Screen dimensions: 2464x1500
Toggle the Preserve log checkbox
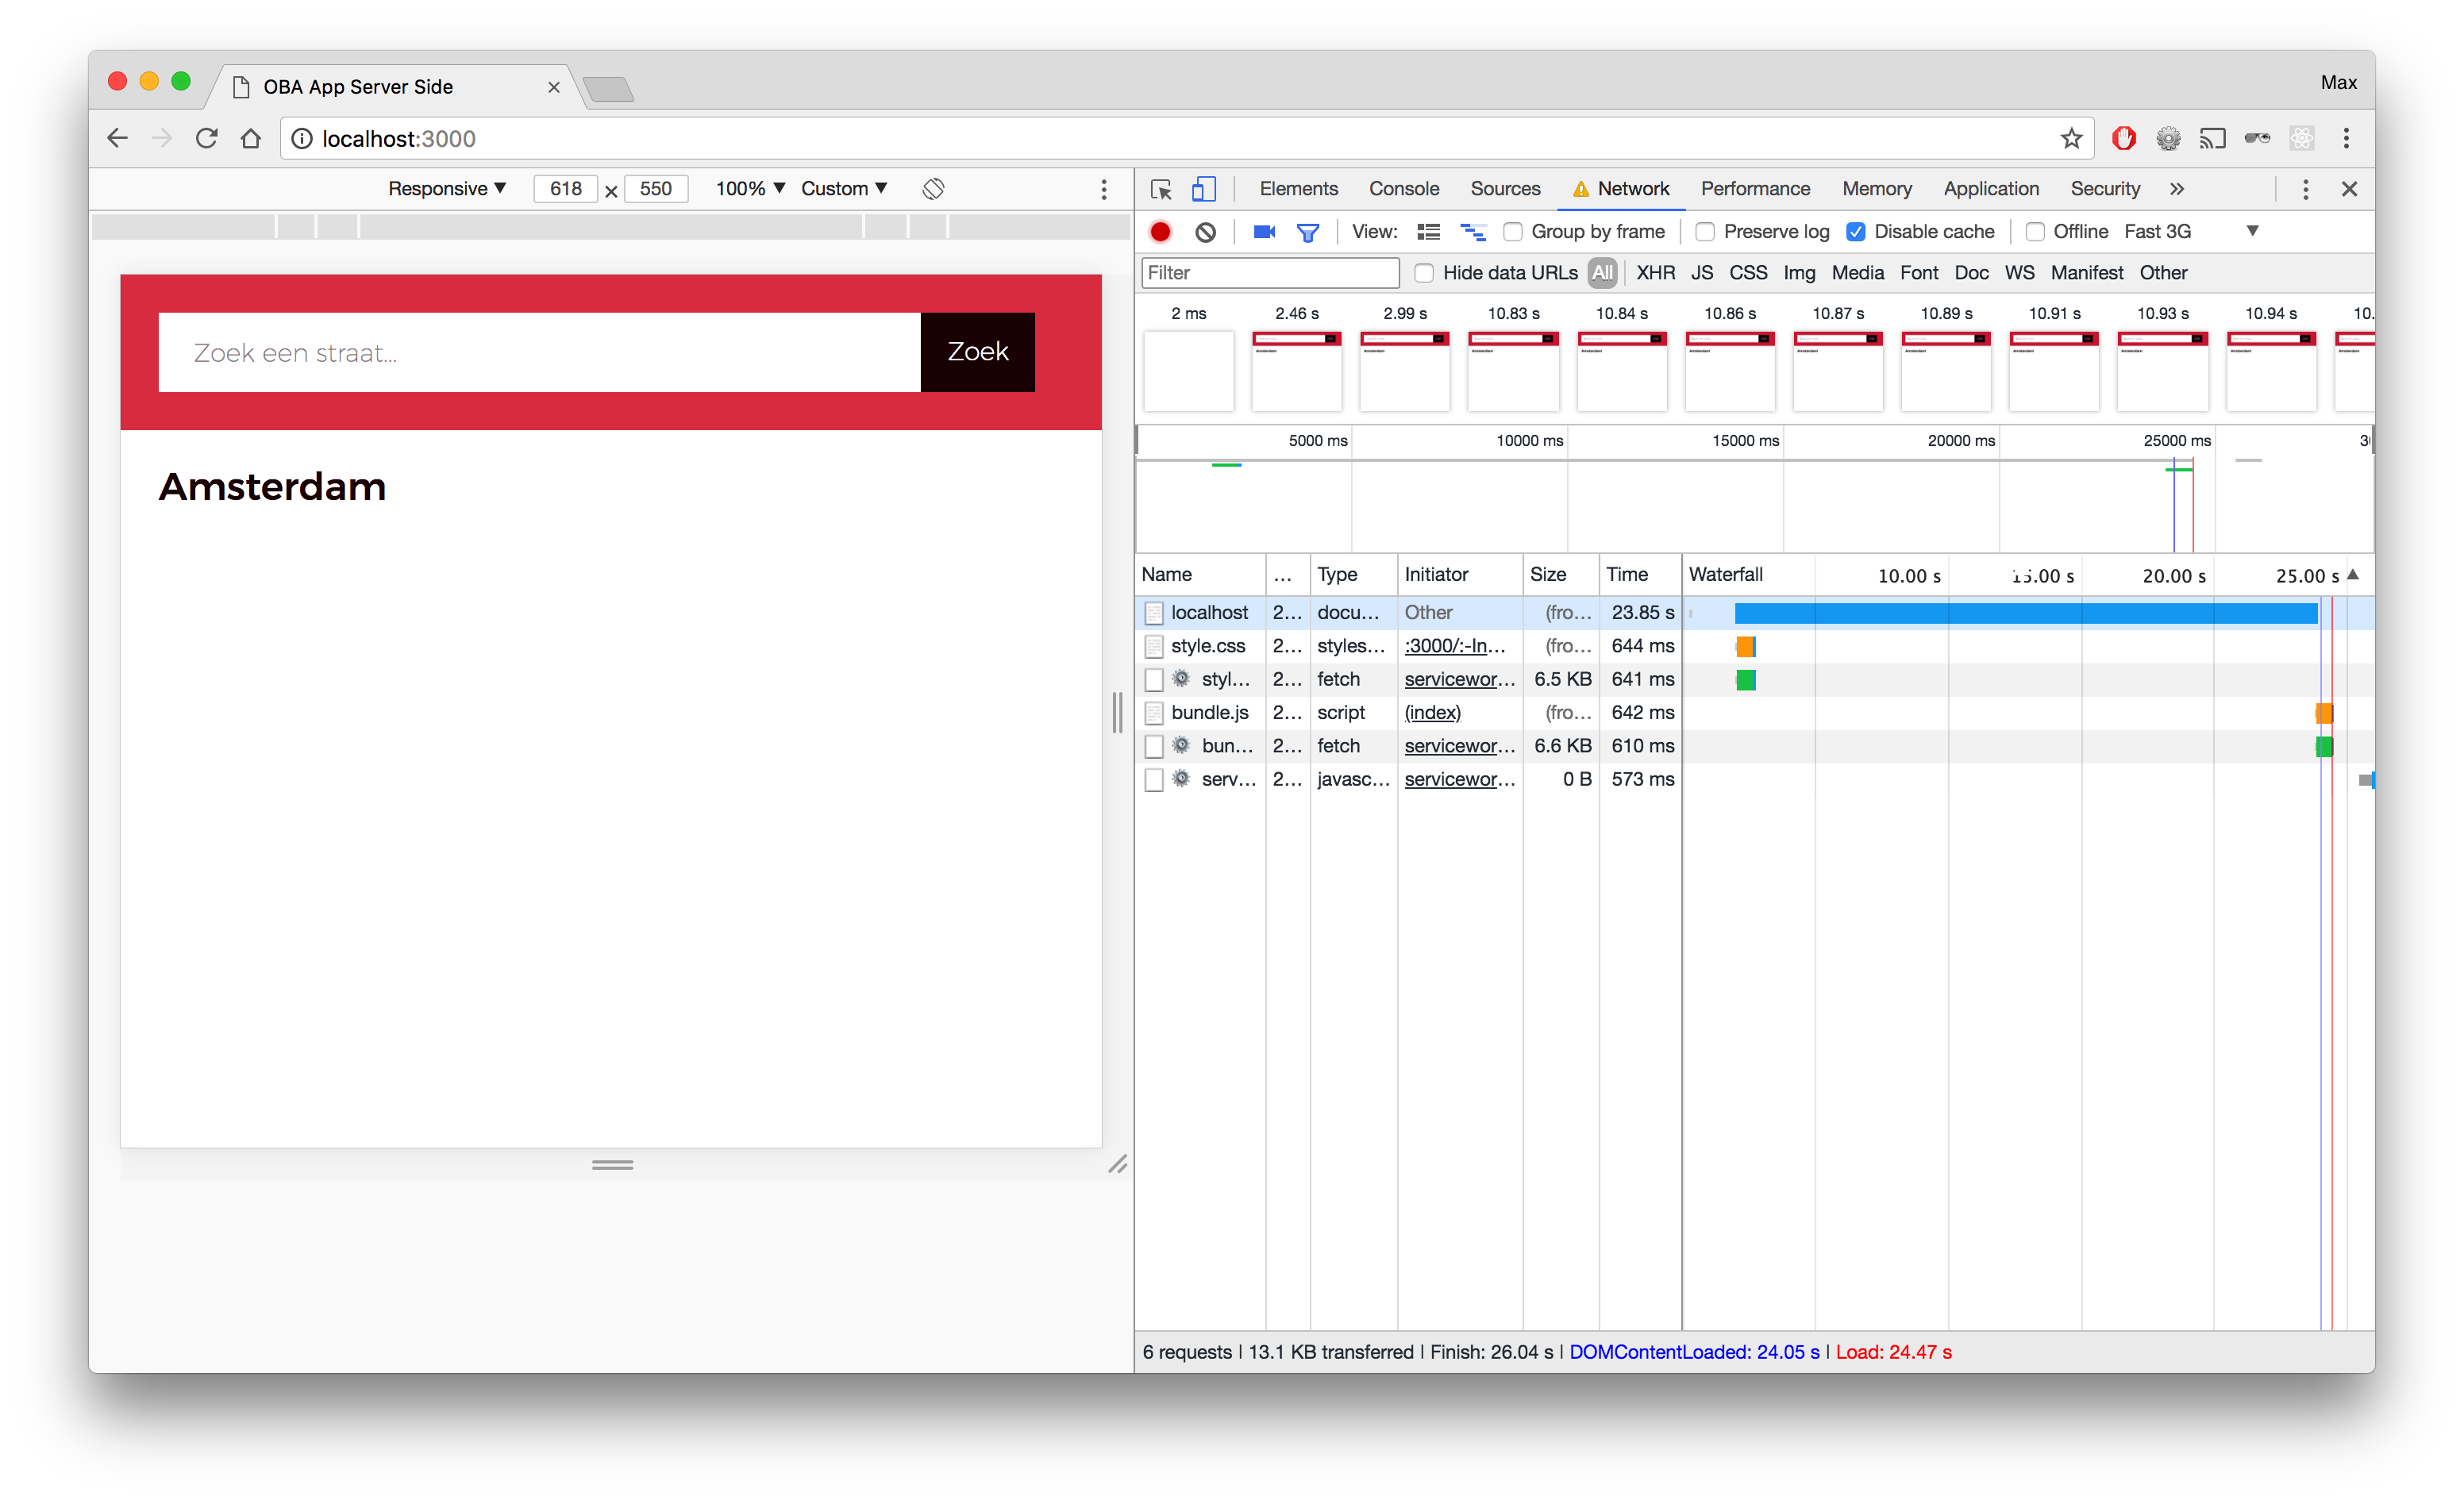coord(1700,231)
